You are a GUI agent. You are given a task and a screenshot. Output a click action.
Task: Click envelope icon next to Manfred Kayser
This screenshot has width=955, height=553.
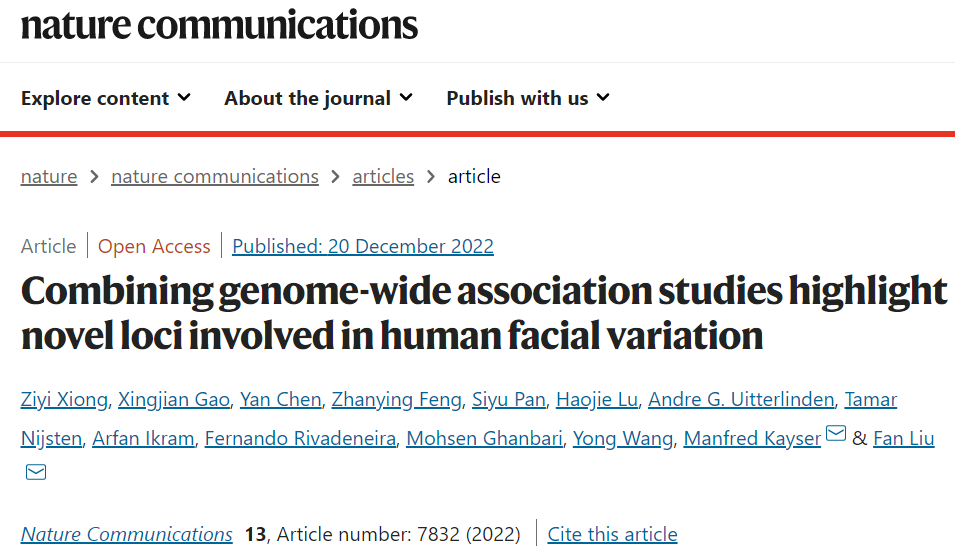click(836, 434)
